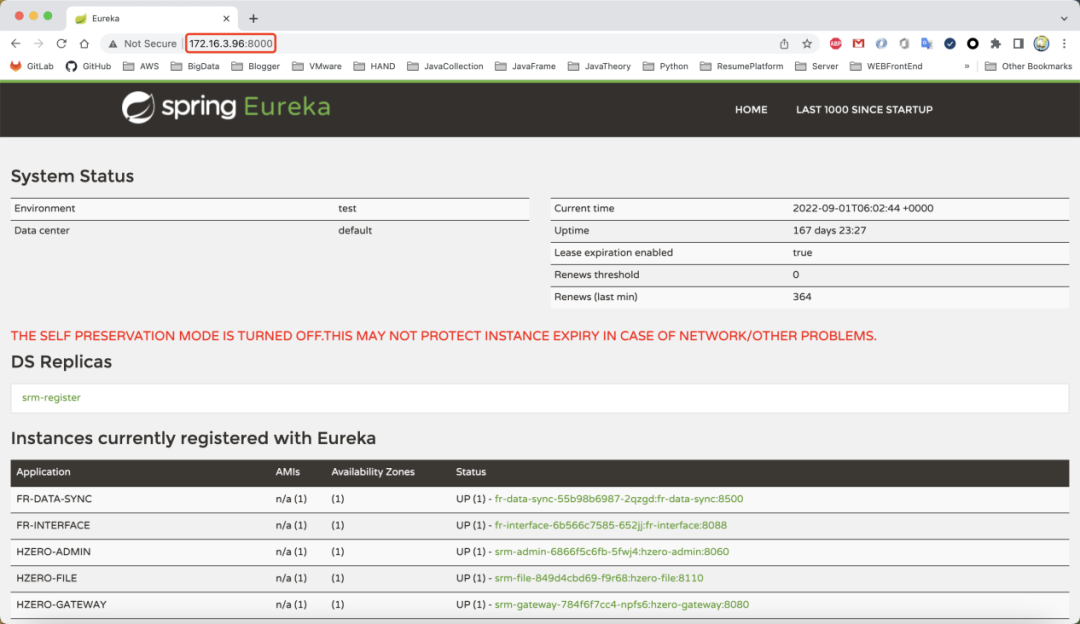Toggle the browser side panel icon
The width and height of the screenshot is (1080, 624).
tap(1018, 43)
